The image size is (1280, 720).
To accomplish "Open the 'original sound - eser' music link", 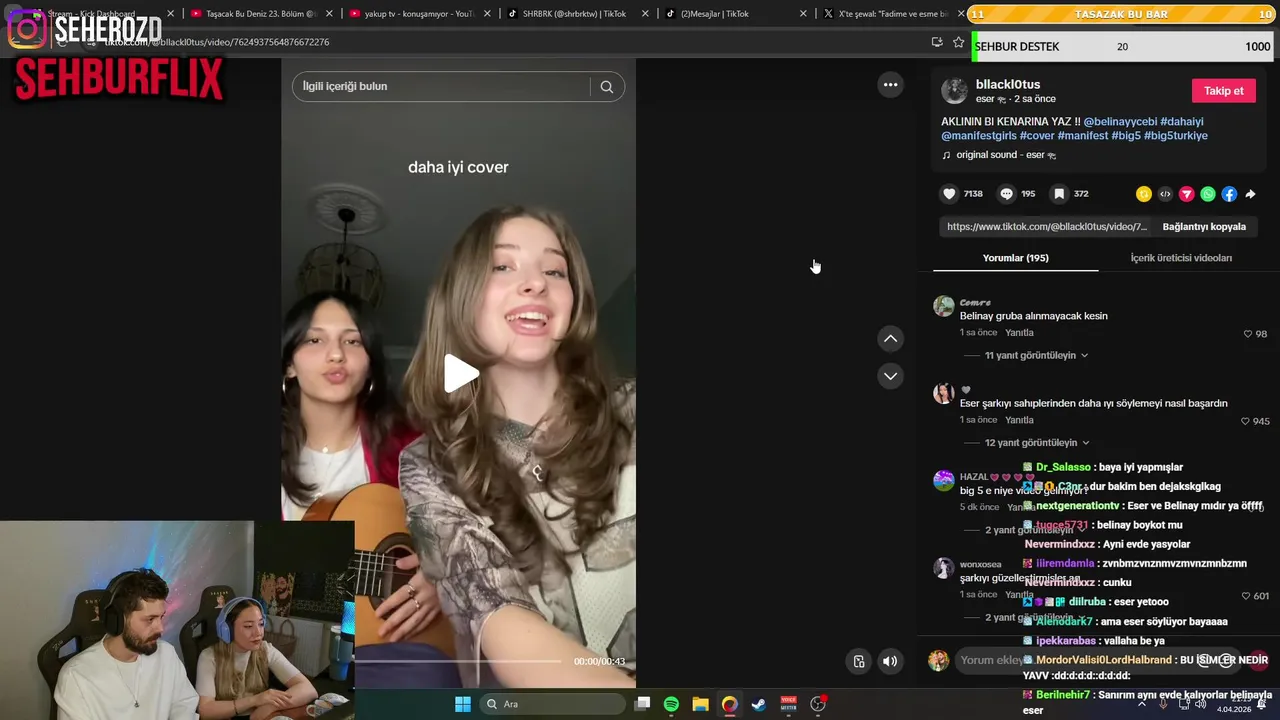I will (x=1000, y=155).
